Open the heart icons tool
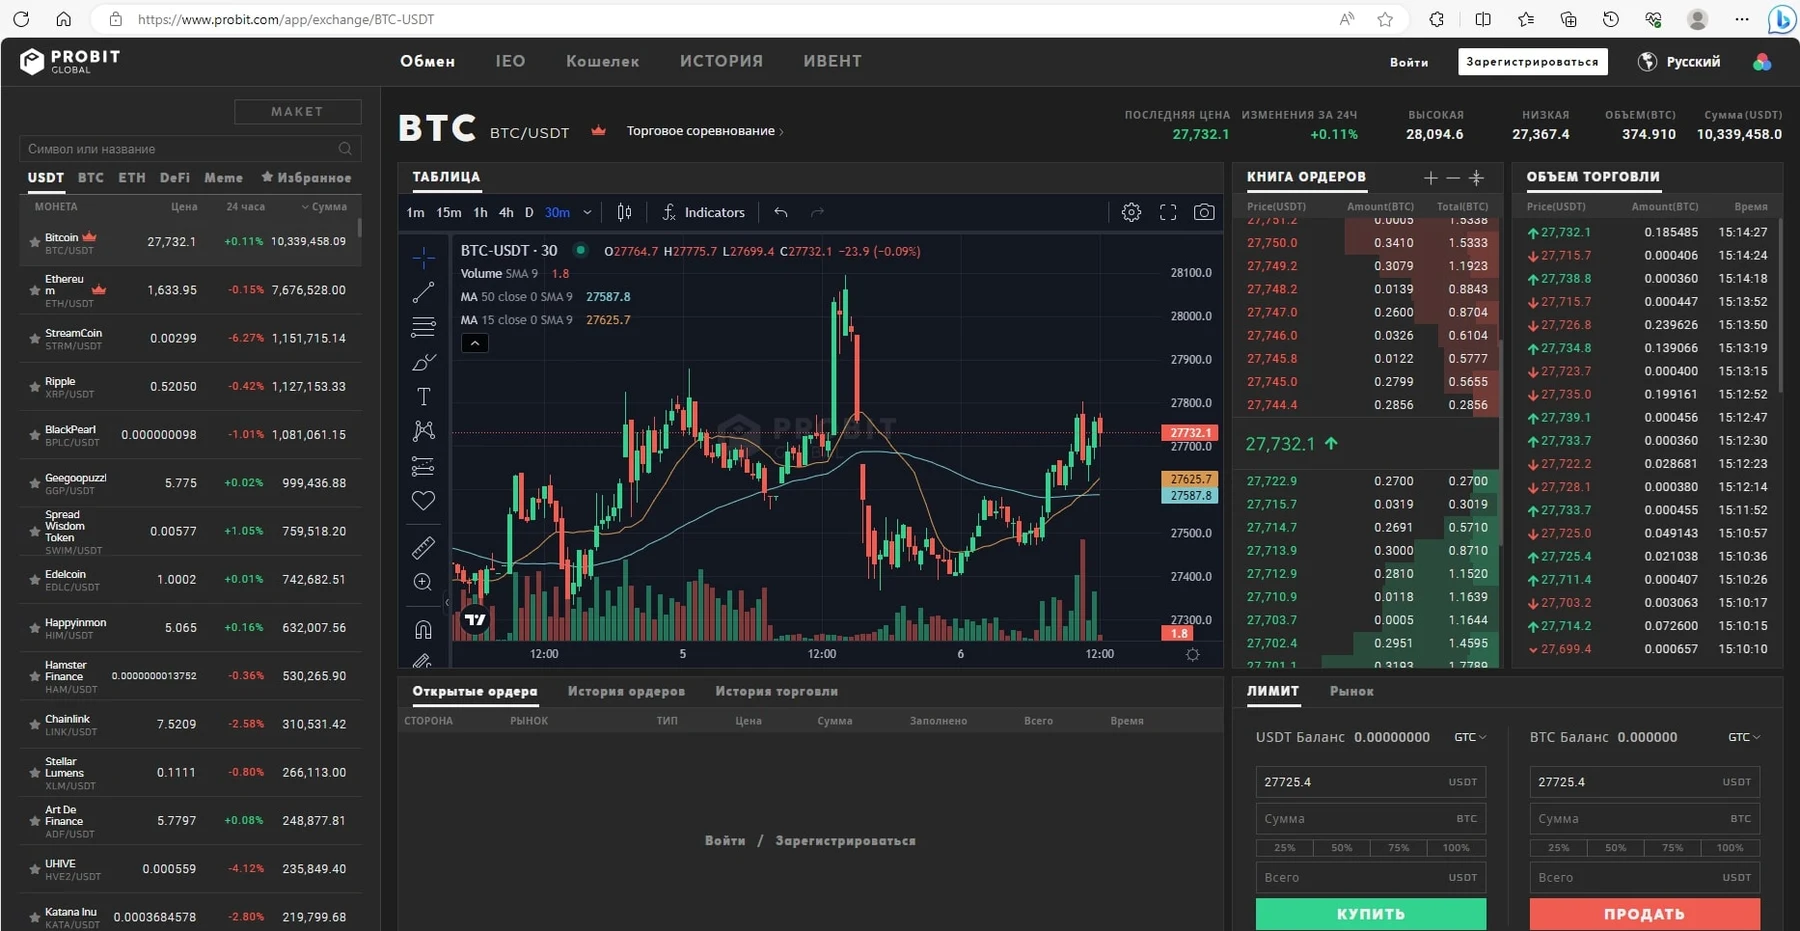The image size is (1800, 931). (424, 500)
